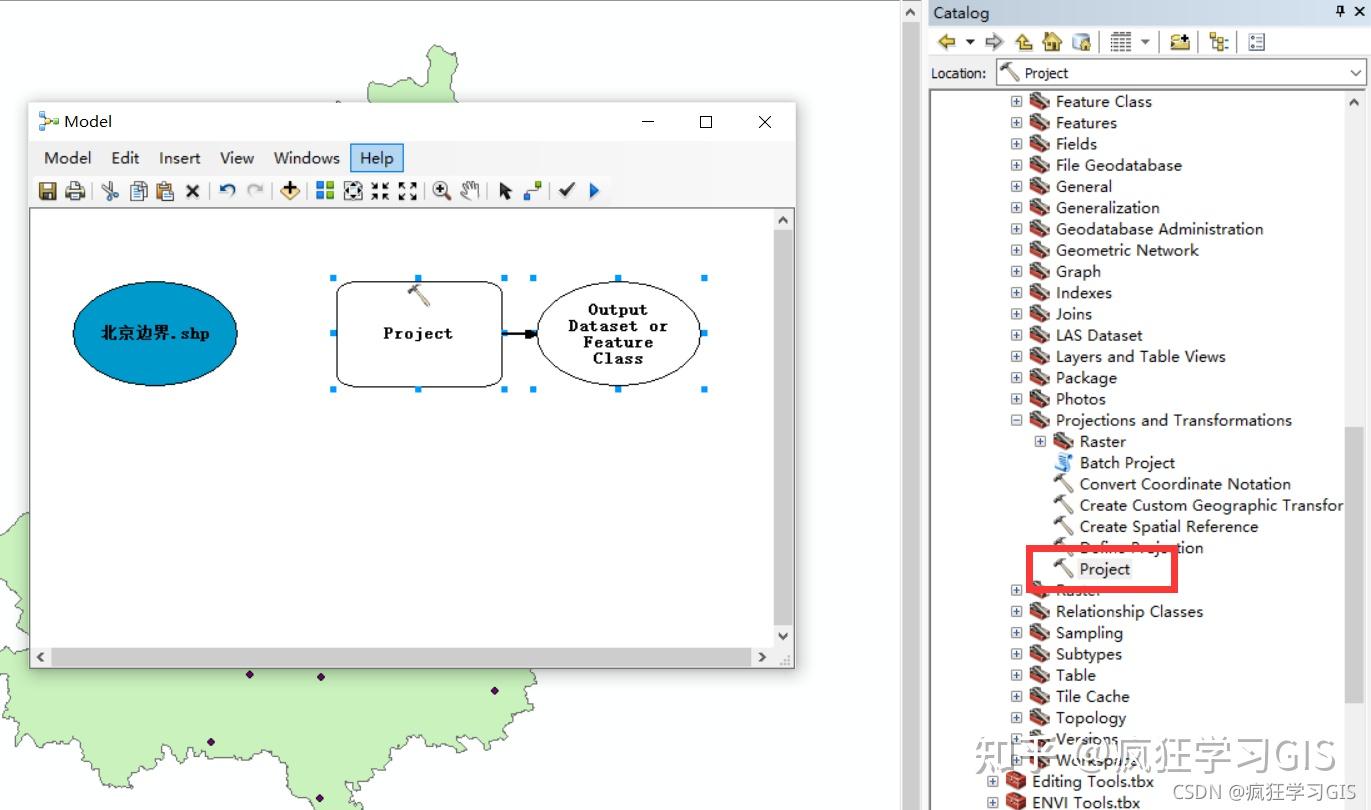Validate the model using the checkmark icon
The image size is (1371, 810).
[x=567, y=190]
